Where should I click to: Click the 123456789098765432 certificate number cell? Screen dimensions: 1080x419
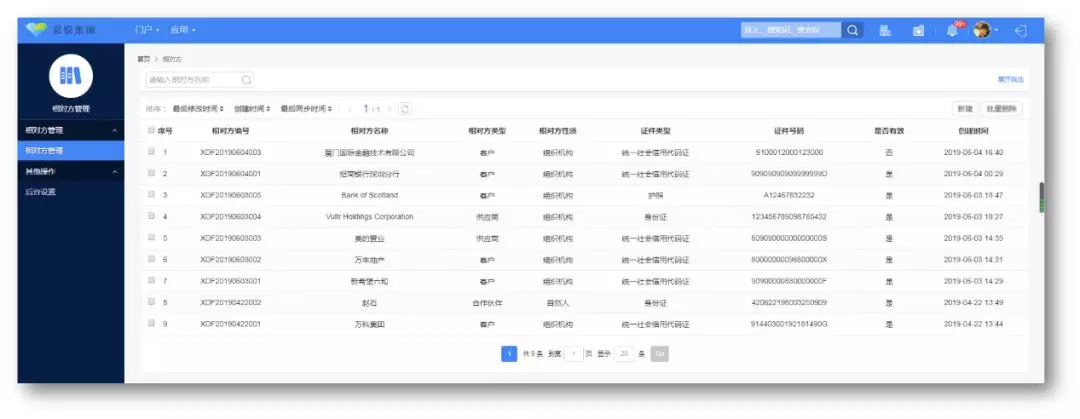click(x=789, y=216)
